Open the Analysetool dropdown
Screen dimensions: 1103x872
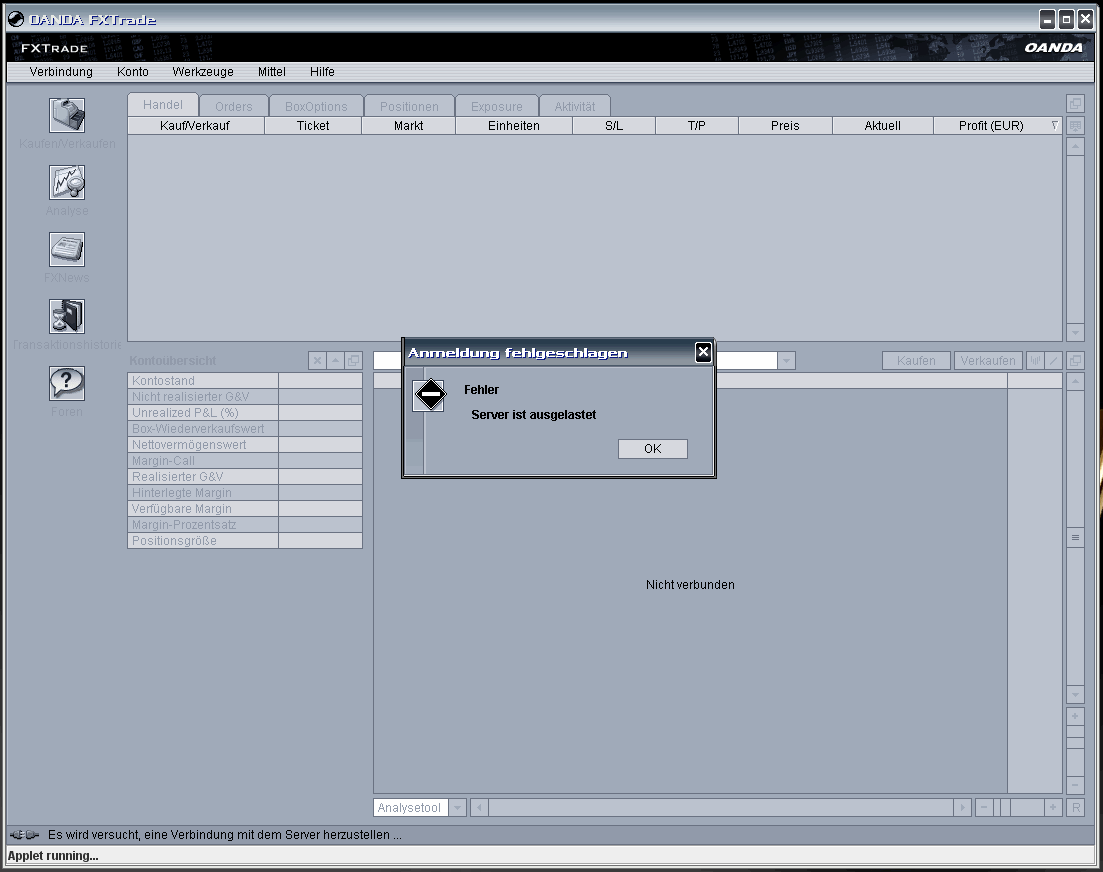click(457, 807)
